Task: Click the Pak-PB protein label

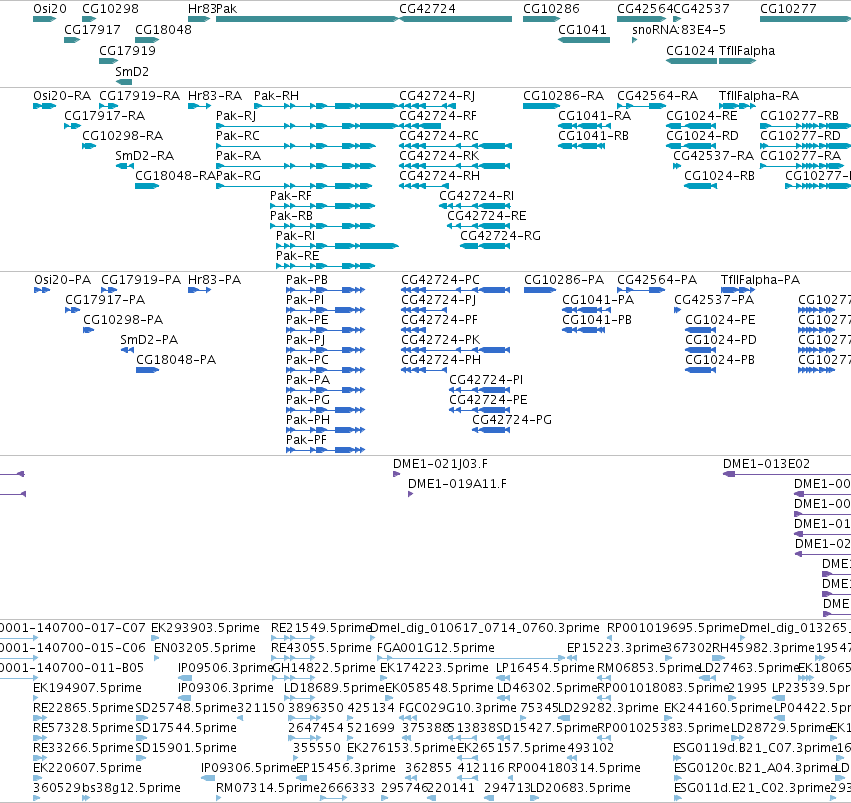Action: 307,280
